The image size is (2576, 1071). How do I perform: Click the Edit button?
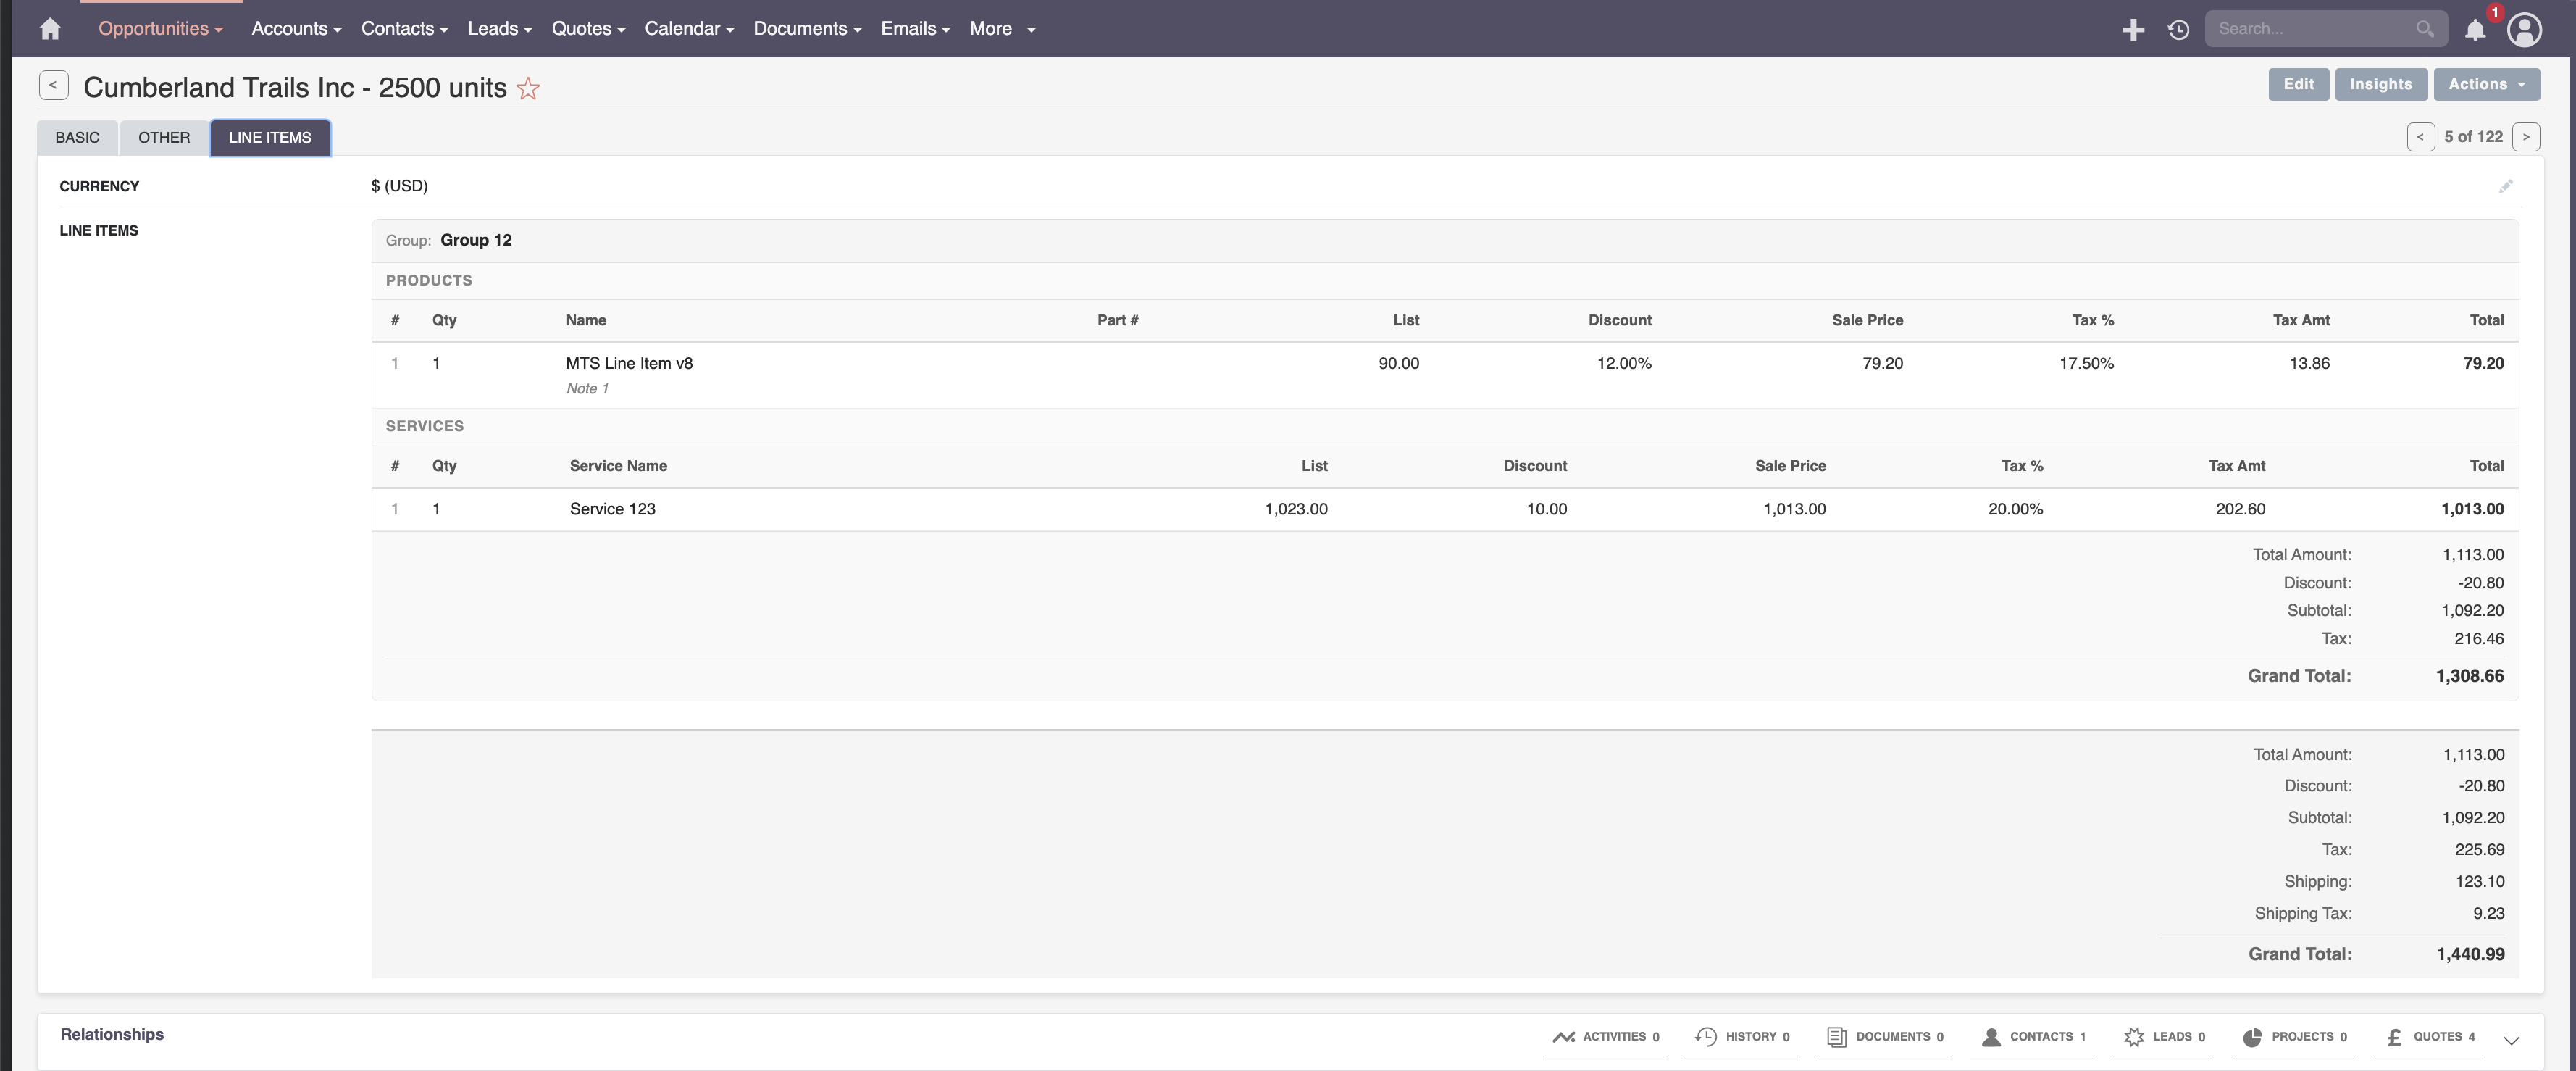click(2298, 84)
